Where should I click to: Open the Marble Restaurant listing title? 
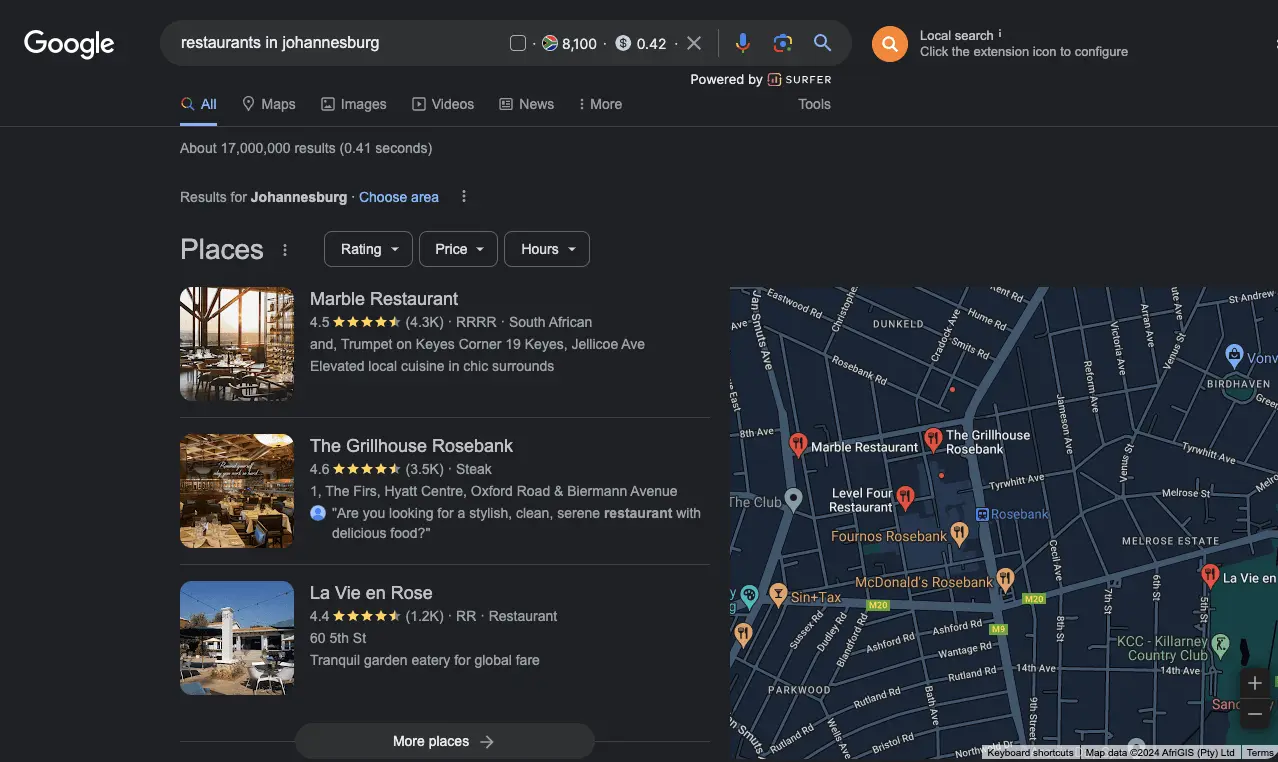coord(384,299)
